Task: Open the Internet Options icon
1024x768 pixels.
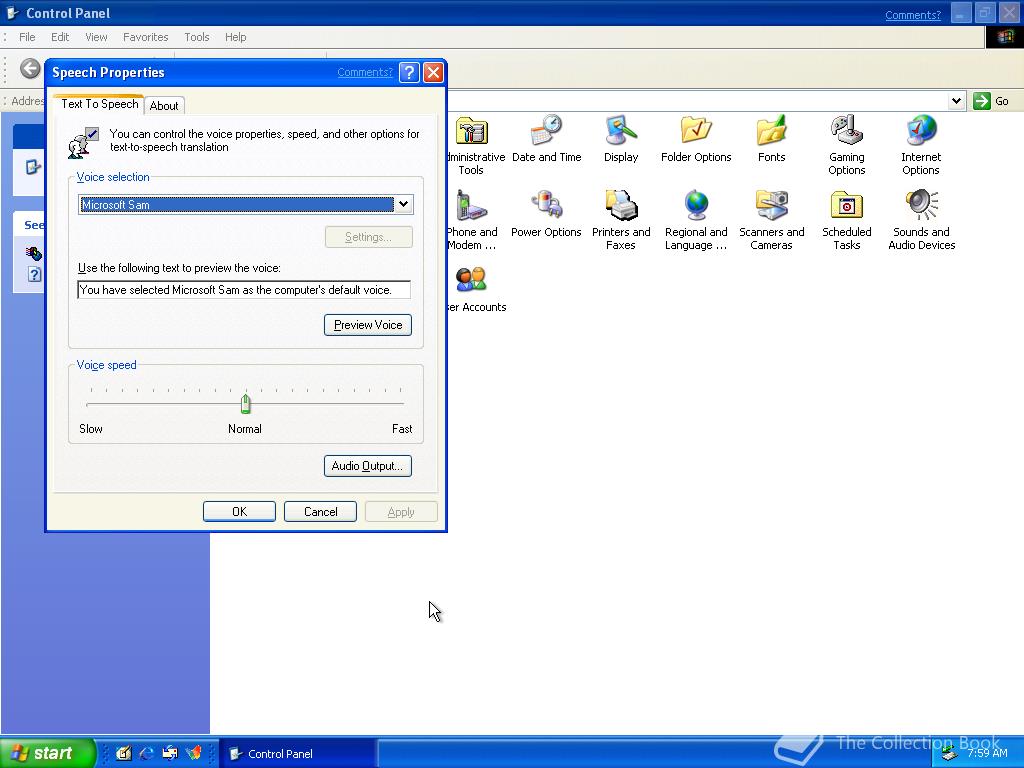Action: pyautogui.click(x=921, y=130)
